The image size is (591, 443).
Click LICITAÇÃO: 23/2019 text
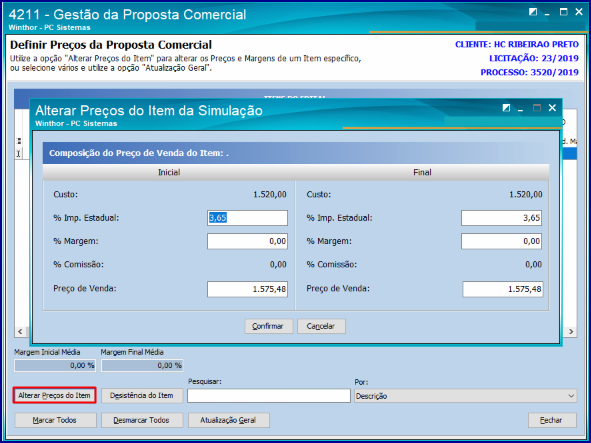(x=534, y=58)
